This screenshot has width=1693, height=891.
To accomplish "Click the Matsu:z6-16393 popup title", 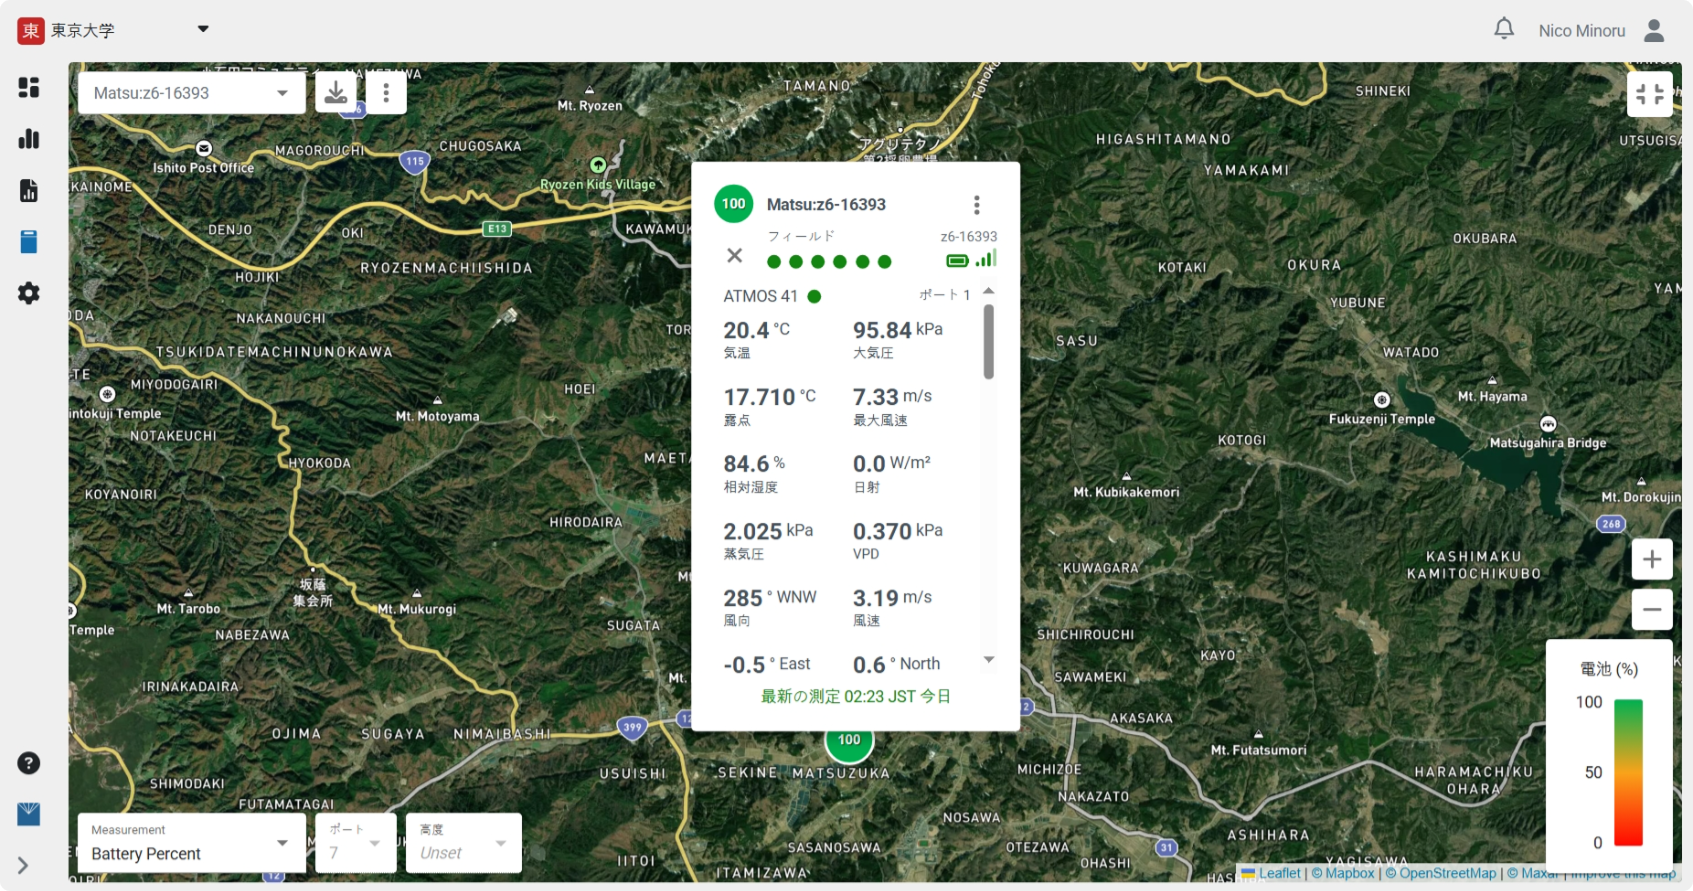I will point(826,205).
